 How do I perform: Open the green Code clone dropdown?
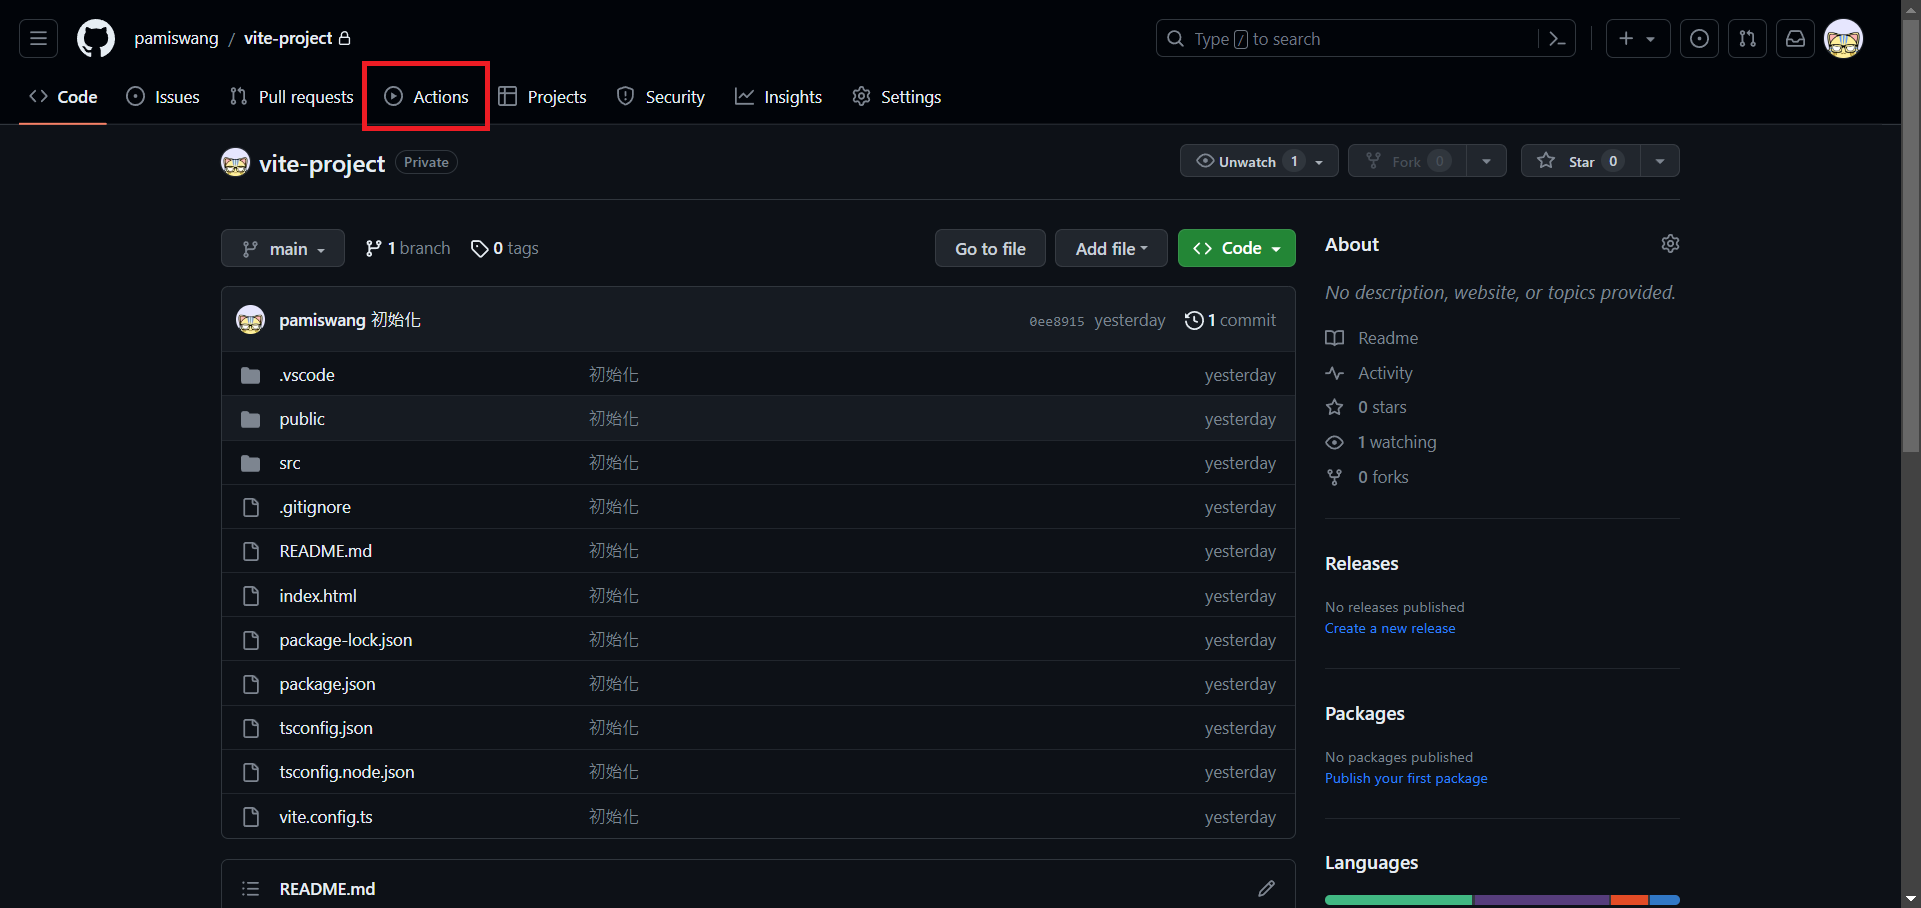(x=1236, y=248)
